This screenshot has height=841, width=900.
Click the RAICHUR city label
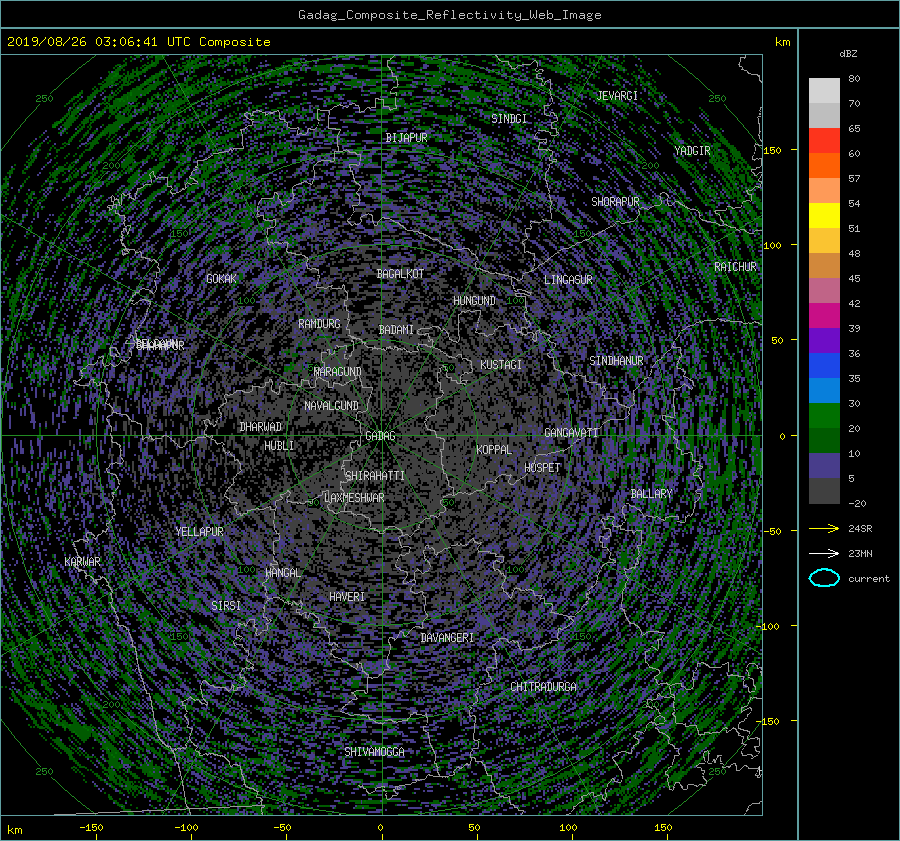(735, 267)
